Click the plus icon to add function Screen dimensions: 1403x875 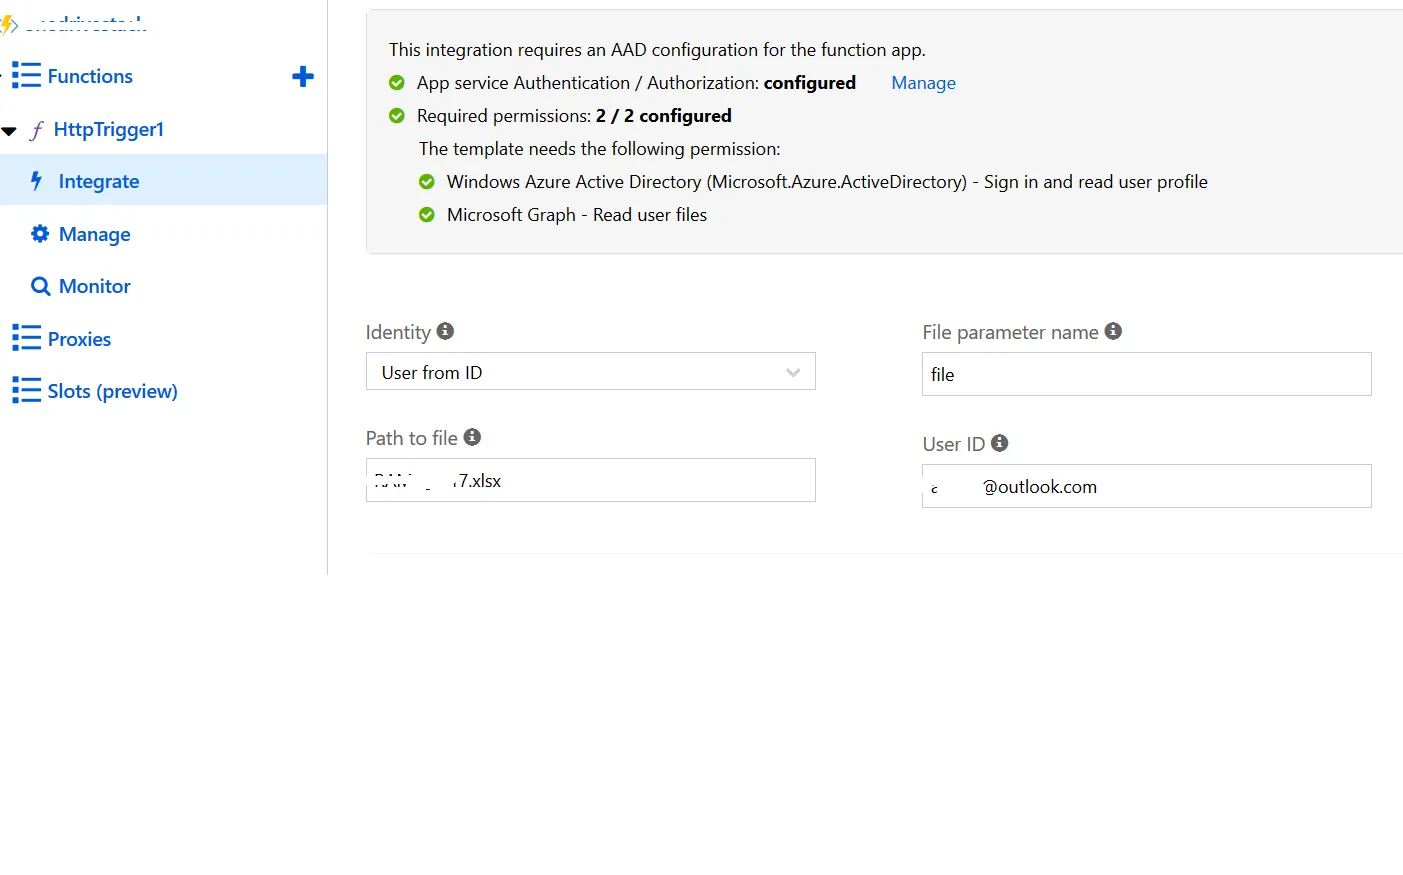pos(303,77)
